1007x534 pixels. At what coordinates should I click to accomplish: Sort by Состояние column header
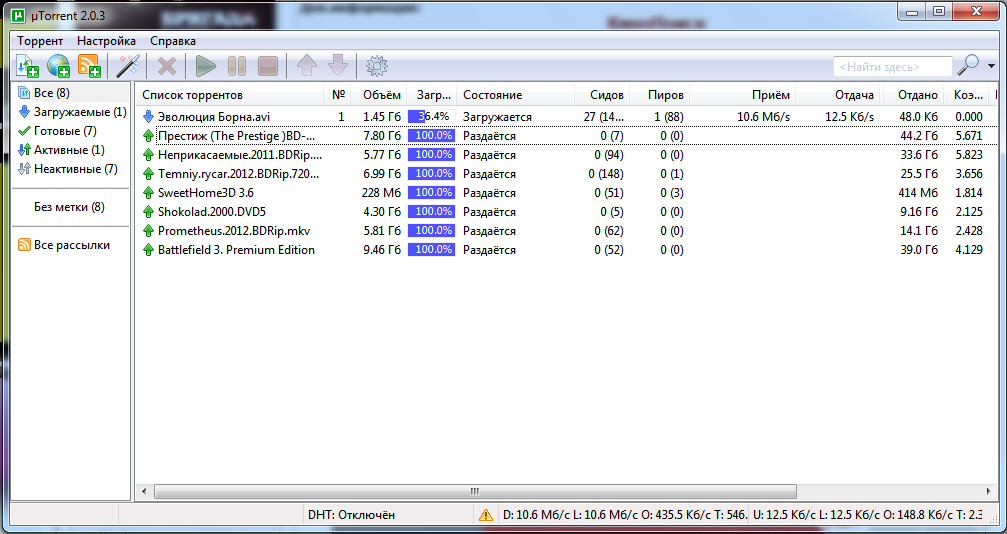pyautogui.click(x=516, y=95)
